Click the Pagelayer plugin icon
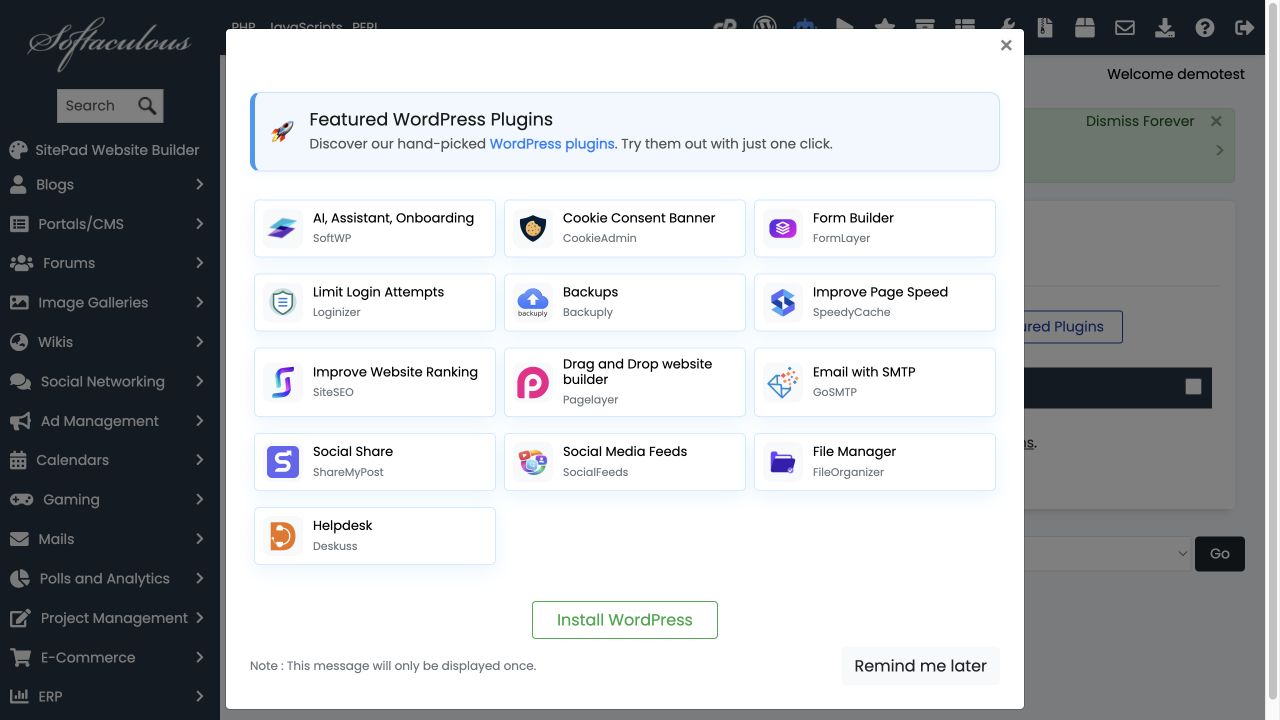 [x=533, y=382]
